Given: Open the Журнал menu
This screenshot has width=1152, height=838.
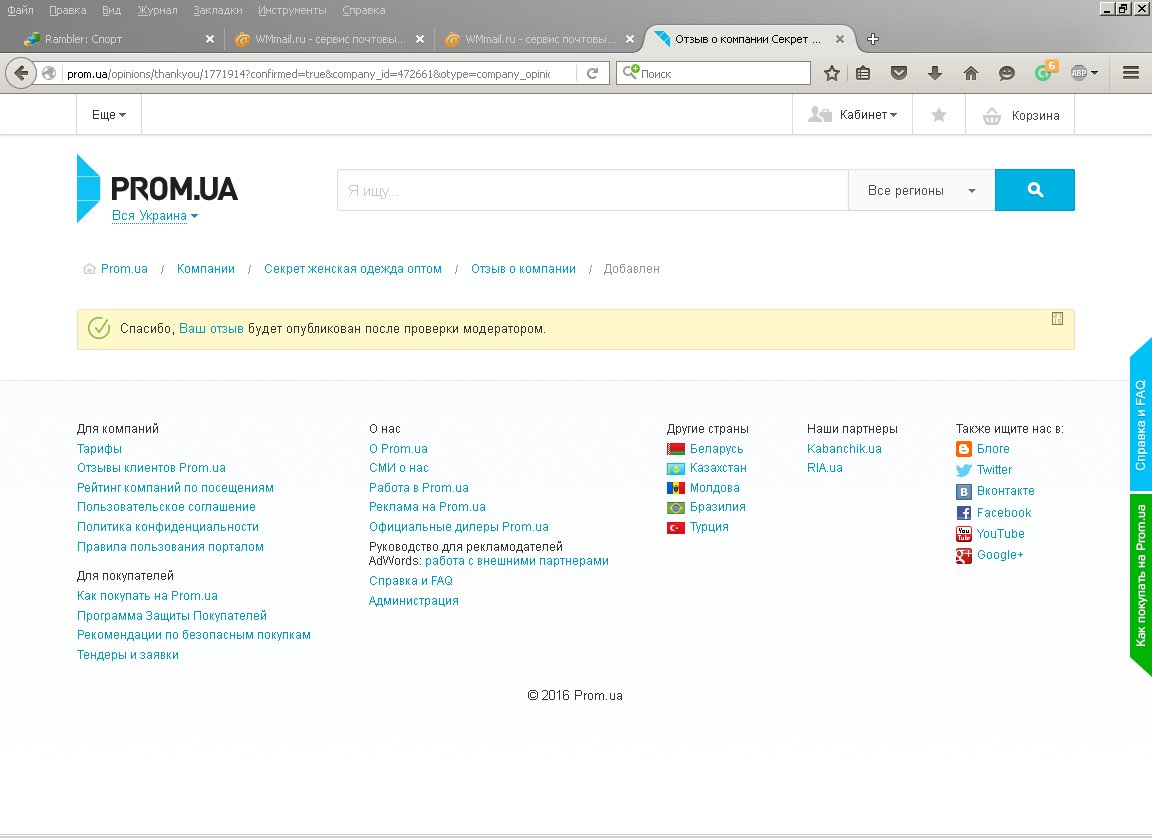Looking at the screenshot, I should pos(157,10).
